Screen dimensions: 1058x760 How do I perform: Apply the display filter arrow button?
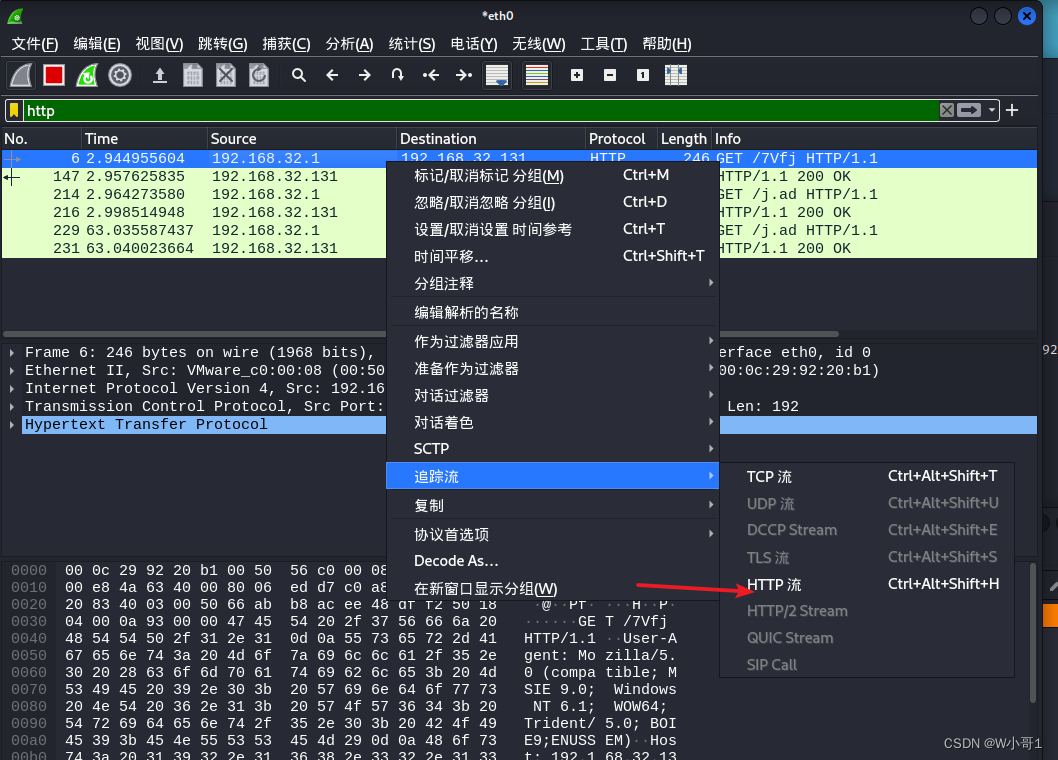click(x=969, y=110)
